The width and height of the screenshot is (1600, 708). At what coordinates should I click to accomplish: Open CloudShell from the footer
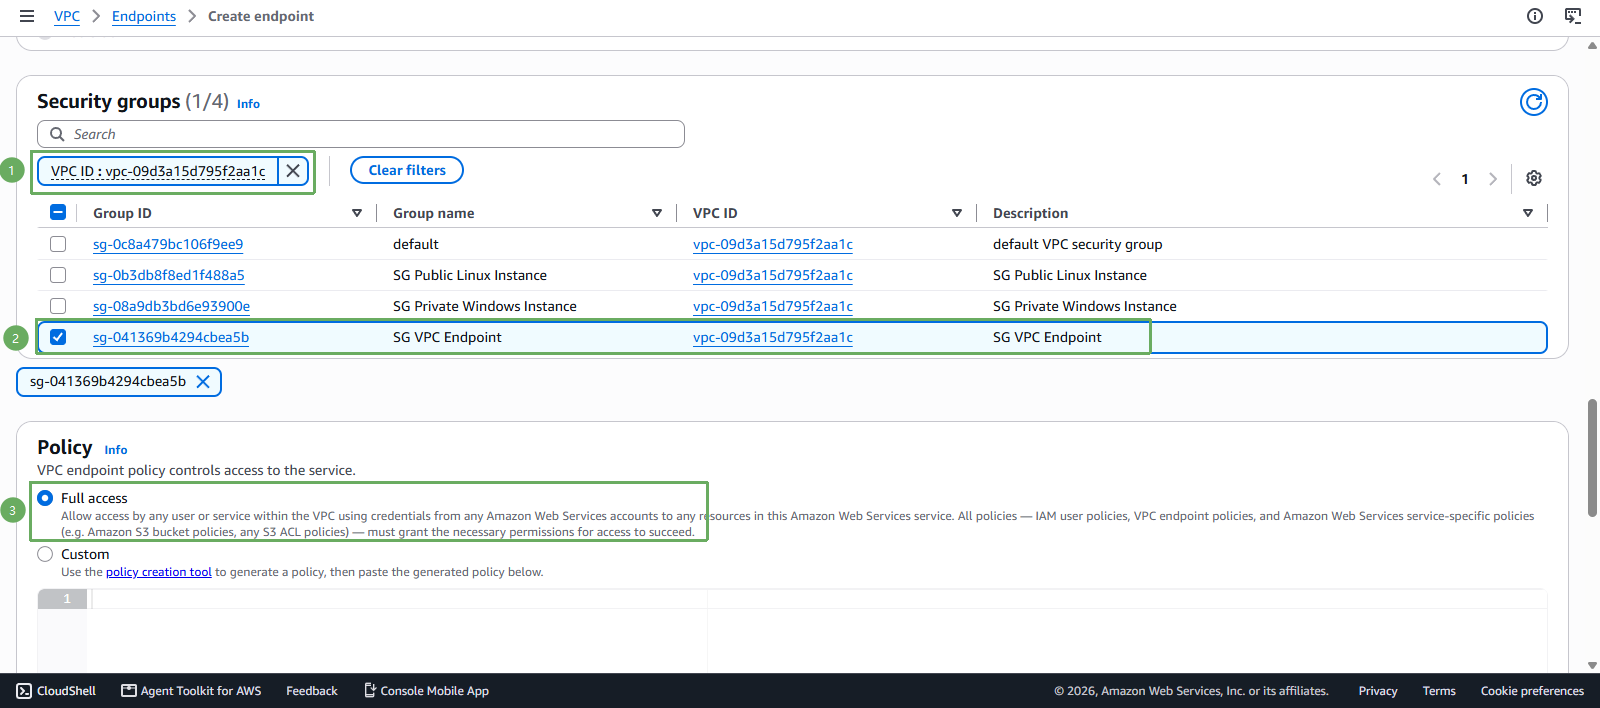point(57,691)
